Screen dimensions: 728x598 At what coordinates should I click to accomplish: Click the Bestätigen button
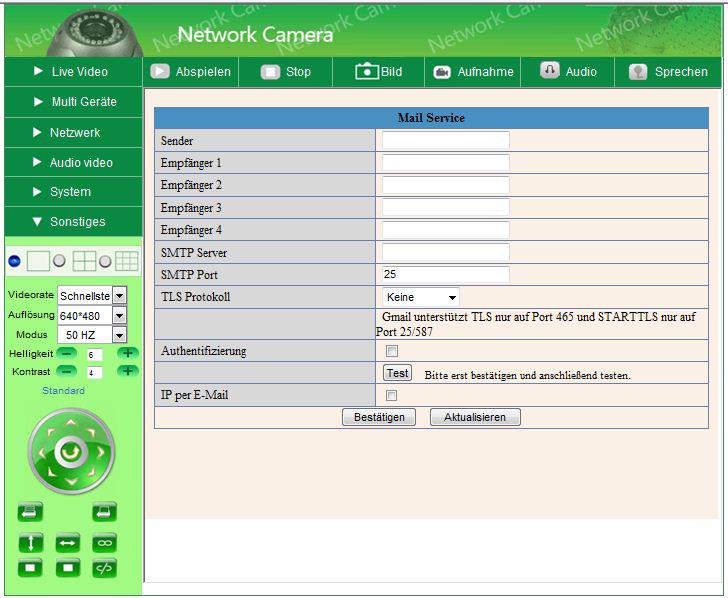click(379, 417)
